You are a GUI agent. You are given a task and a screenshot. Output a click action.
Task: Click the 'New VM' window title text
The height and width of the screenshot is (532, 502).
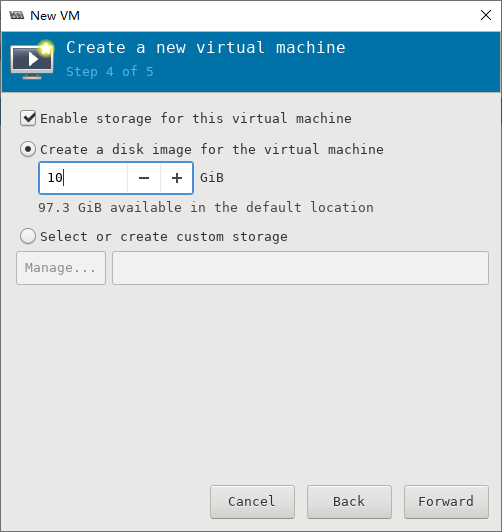[x=55, y=16]
